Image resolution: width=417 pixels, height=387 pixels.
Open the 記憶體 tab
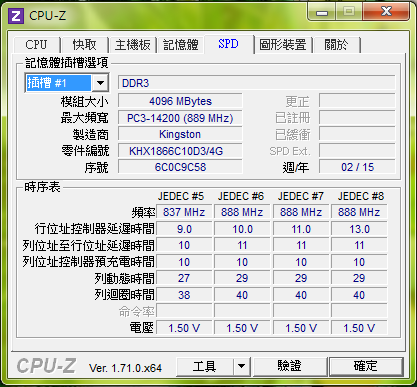click(181, 45)
